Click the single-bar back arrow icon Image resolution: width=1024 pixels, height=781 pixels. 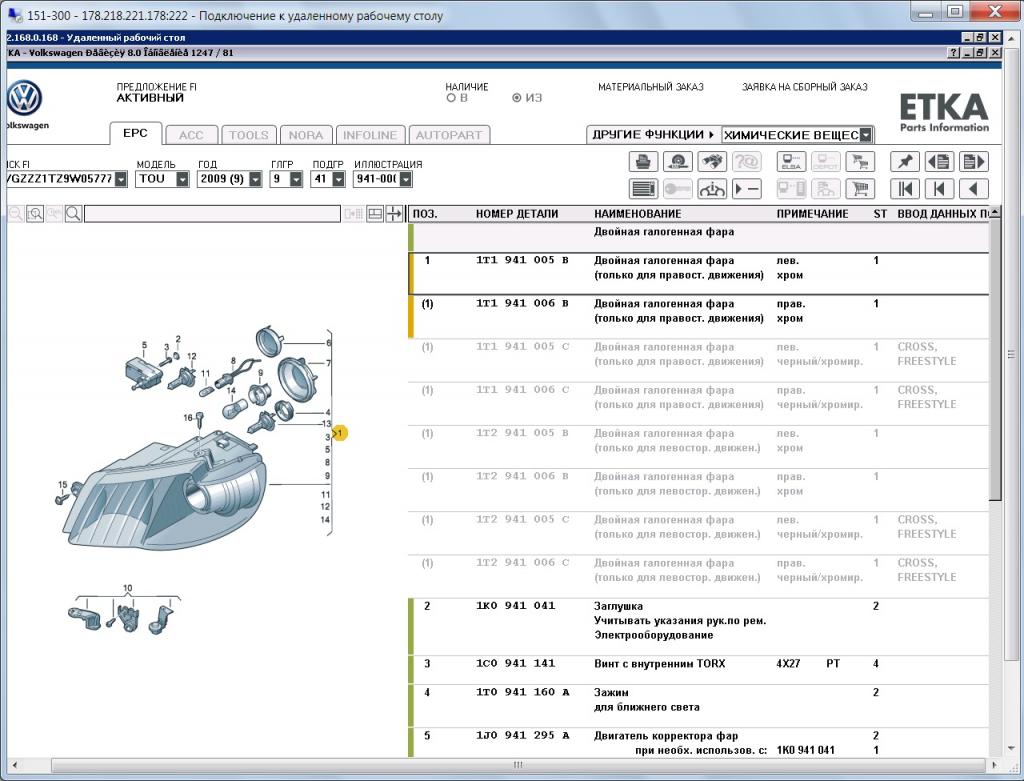pyautogui.click(x=939, y=189)
